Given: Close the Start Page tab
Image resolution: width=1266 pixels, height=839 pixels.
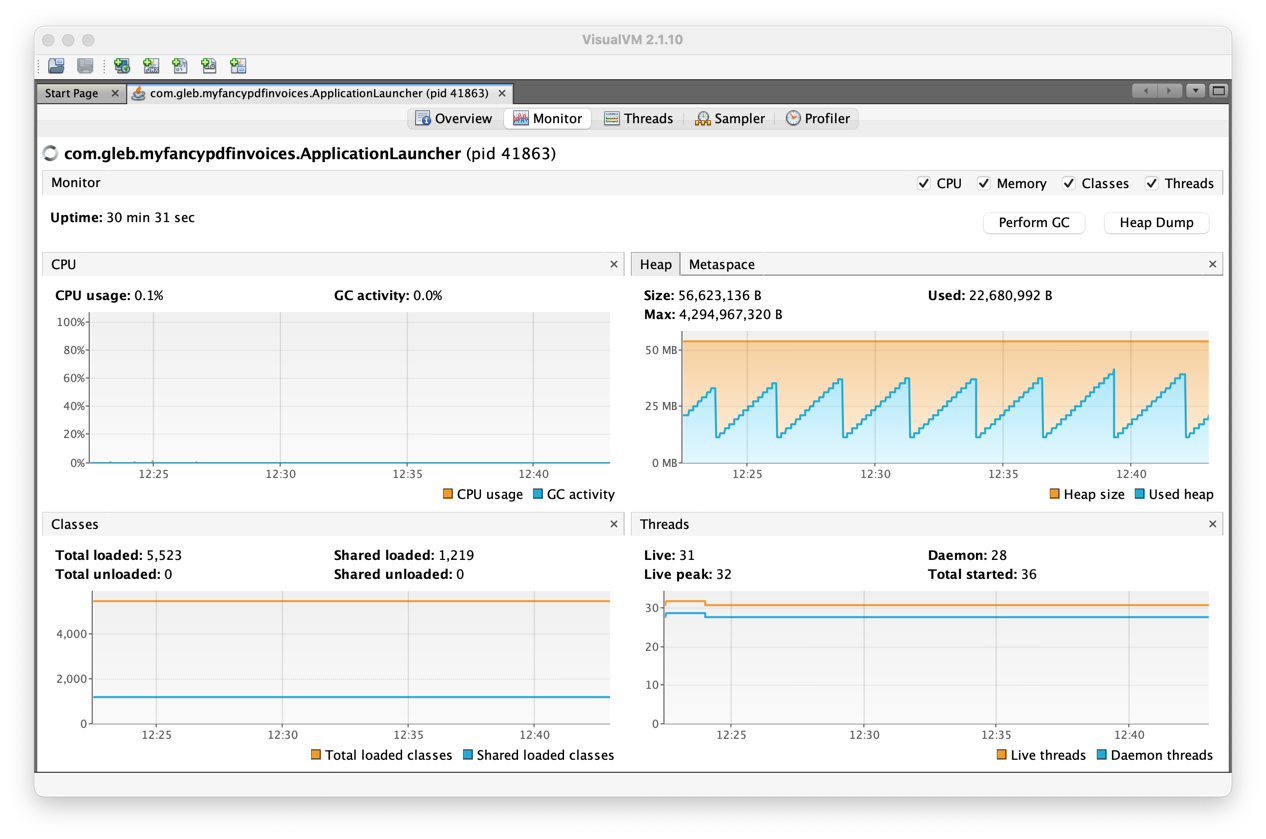Looking at the screenshot, I should [x=115, y=93].
